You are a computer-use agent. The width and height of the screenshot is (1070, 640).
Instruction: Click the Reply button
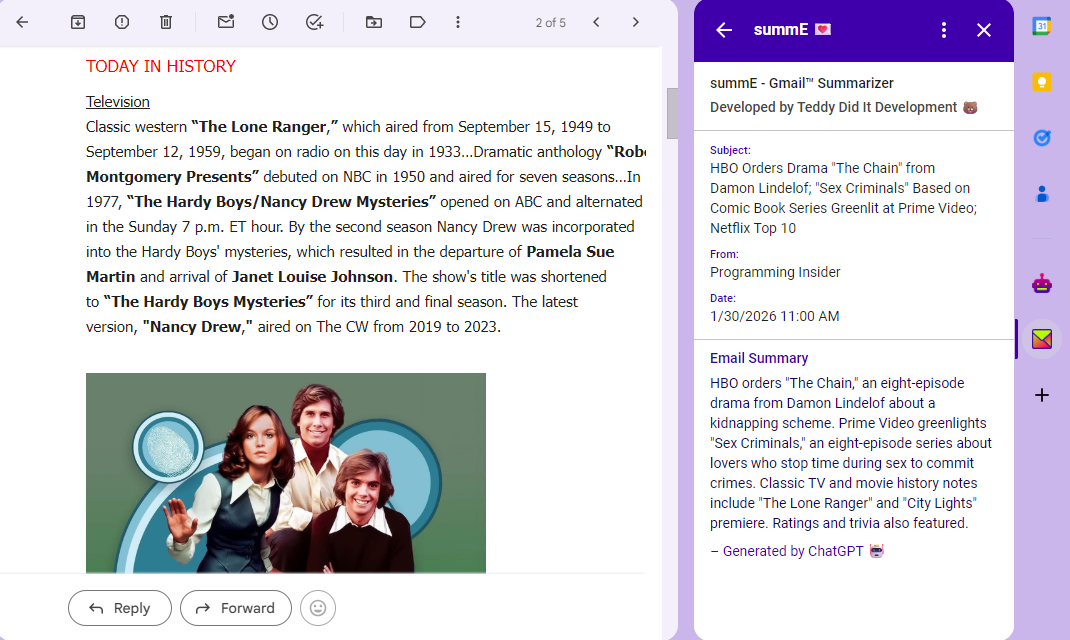120,608
